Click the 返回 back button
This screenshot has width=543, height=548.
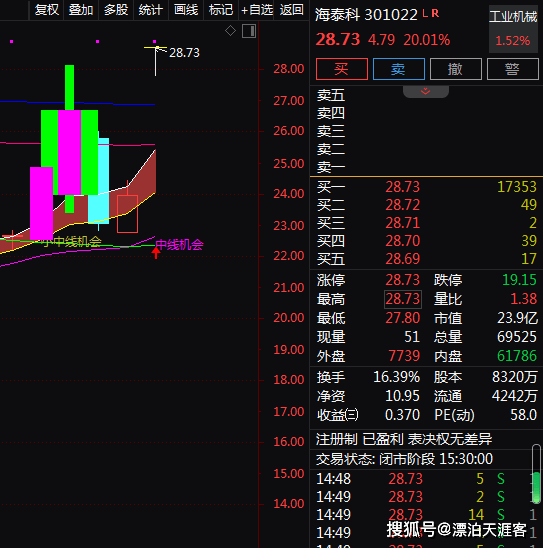[x=292, y=10]
